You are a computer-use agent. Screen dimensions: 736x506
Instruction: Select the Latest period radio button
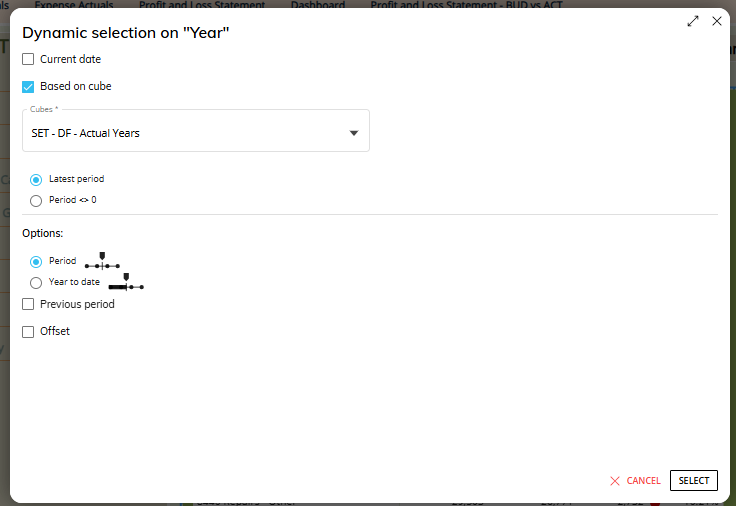click(36, 180)
